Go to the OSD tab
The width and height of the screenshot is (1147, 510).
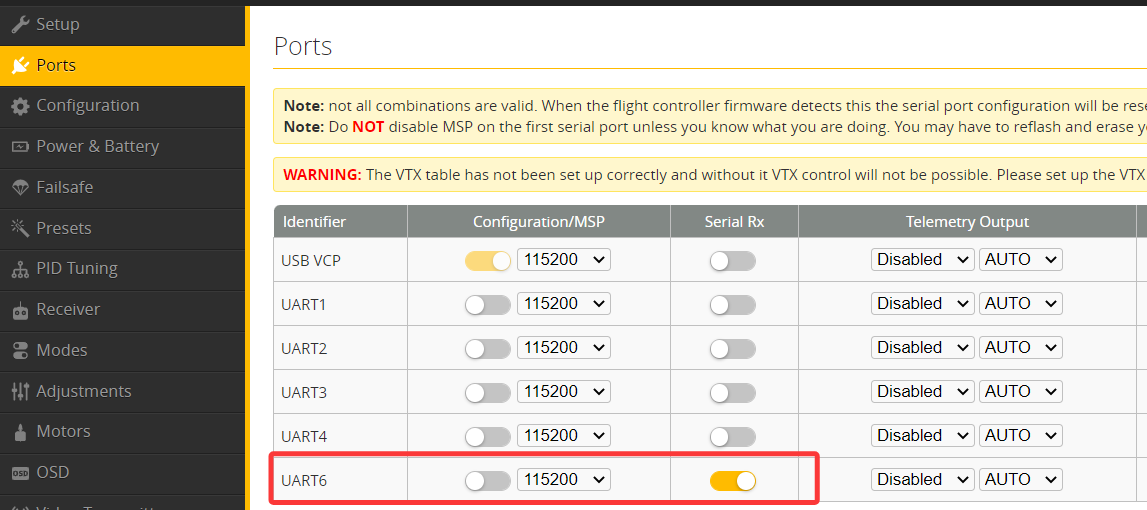[52, 472]
